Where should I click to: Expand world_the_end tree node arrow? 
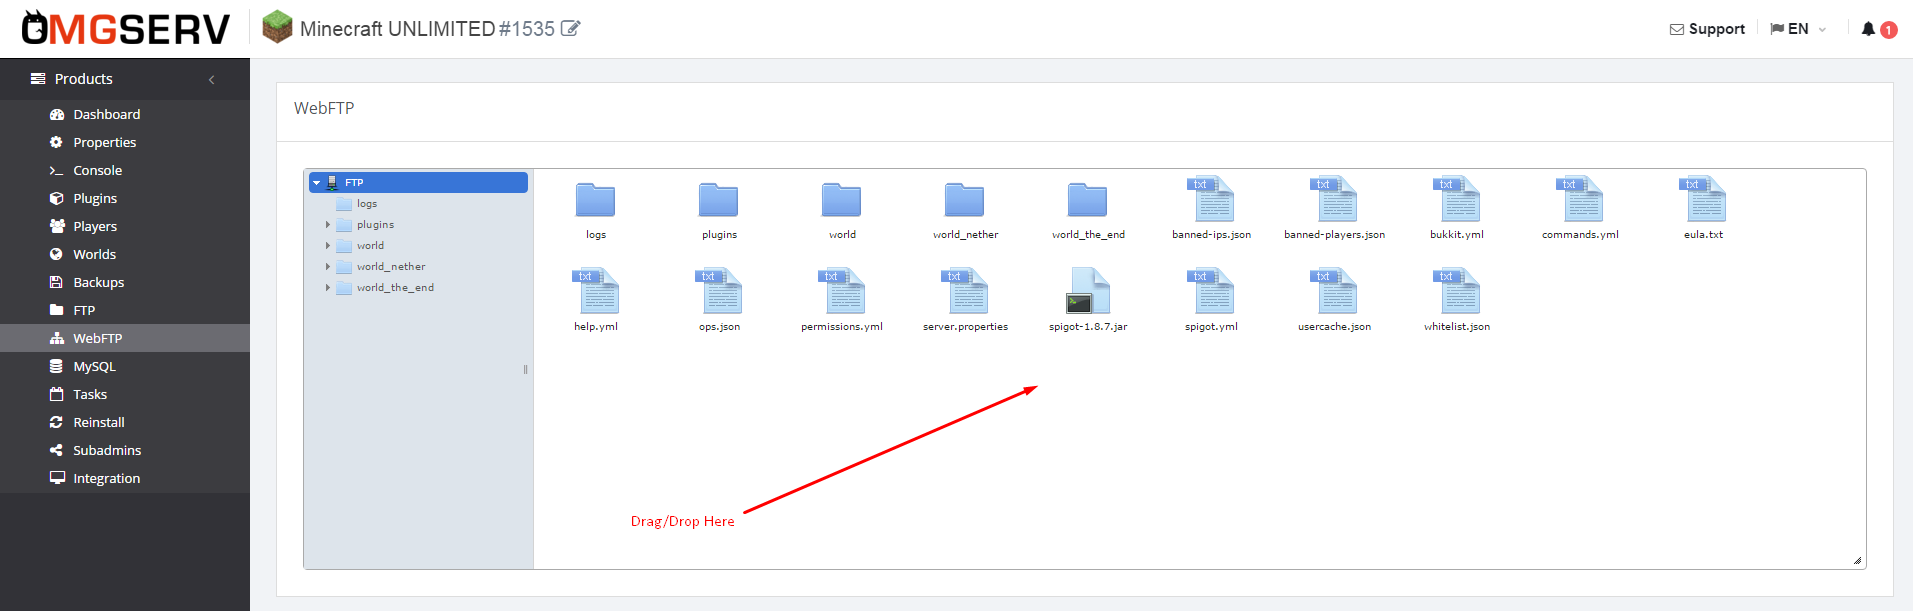[328, 288]
